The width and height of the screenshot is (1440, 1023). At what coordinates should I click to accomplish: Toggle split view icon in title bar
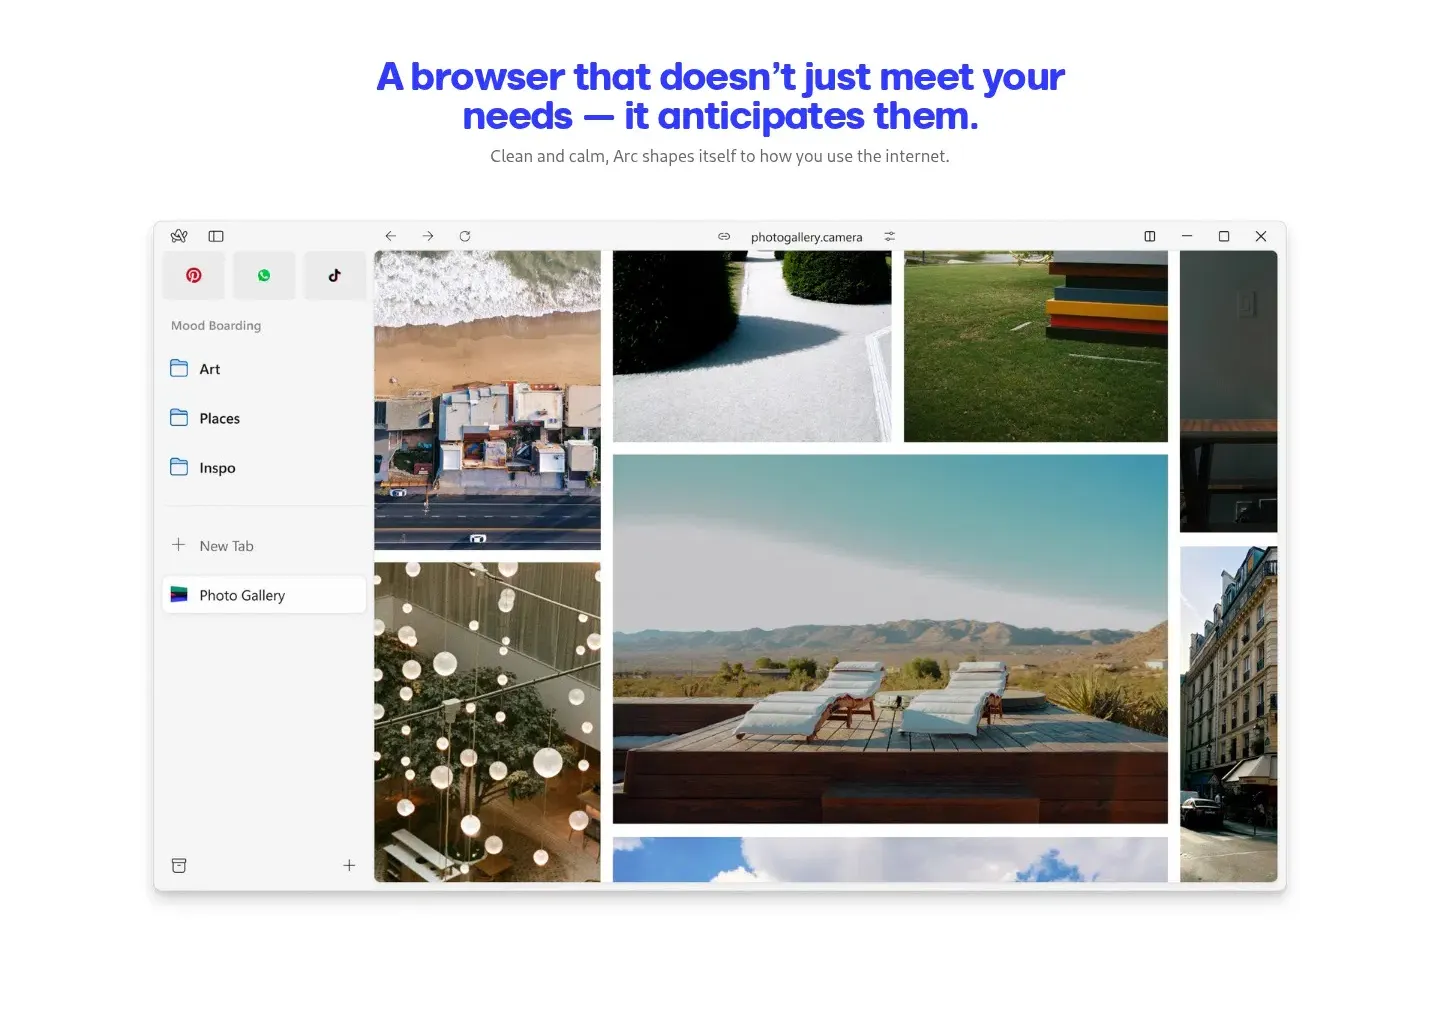[x=1150, y=236]
